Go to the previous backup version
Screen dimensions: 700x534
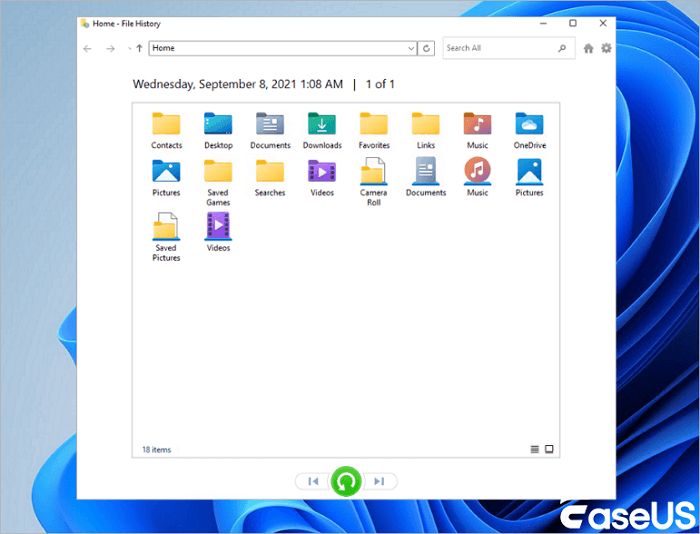(313, 481)
